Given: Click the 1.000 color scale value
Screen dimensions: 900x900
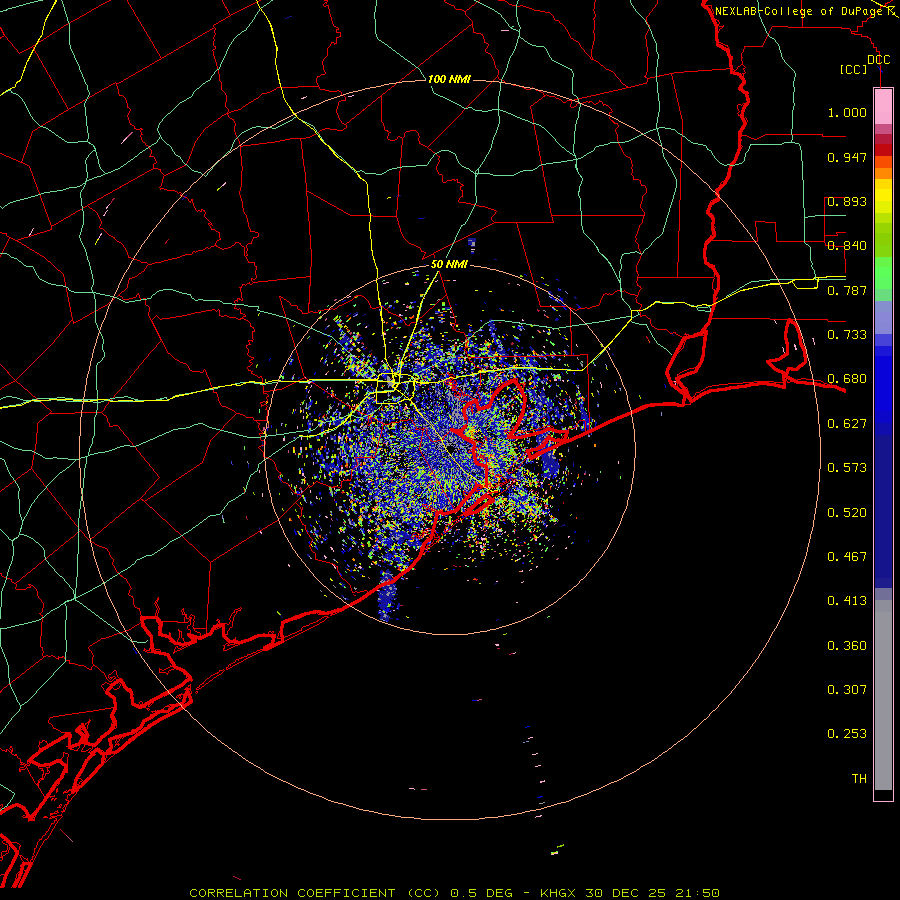Looking at the screenshot, I should click(847, 112).
